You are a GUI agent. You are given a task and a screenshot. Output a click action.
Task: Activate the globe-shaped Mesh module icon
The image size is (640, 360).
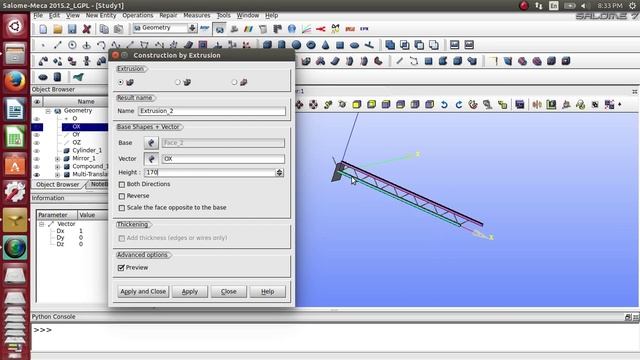pyautogui.click(x=291, y=29)
